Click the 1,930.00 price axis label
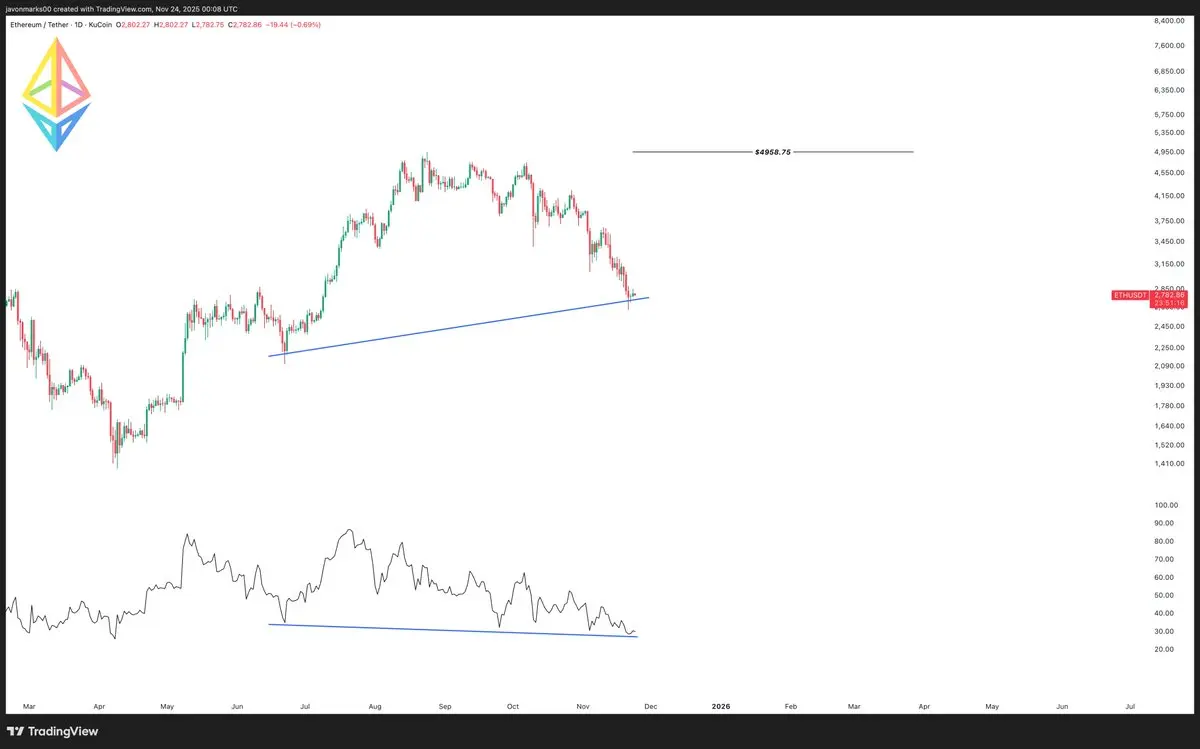This screenshot has height=749, width=1200. (x=1169, y=386)
